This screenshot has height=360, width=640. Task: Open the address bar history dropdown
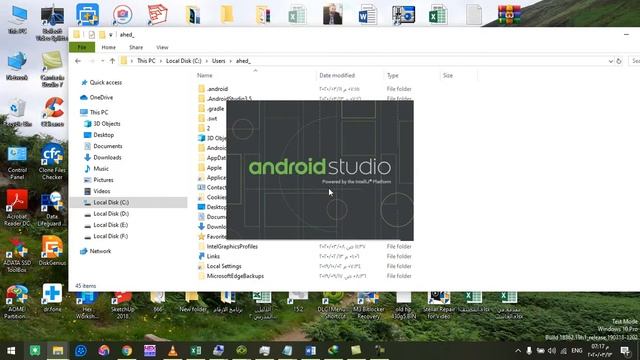(611, 61)
